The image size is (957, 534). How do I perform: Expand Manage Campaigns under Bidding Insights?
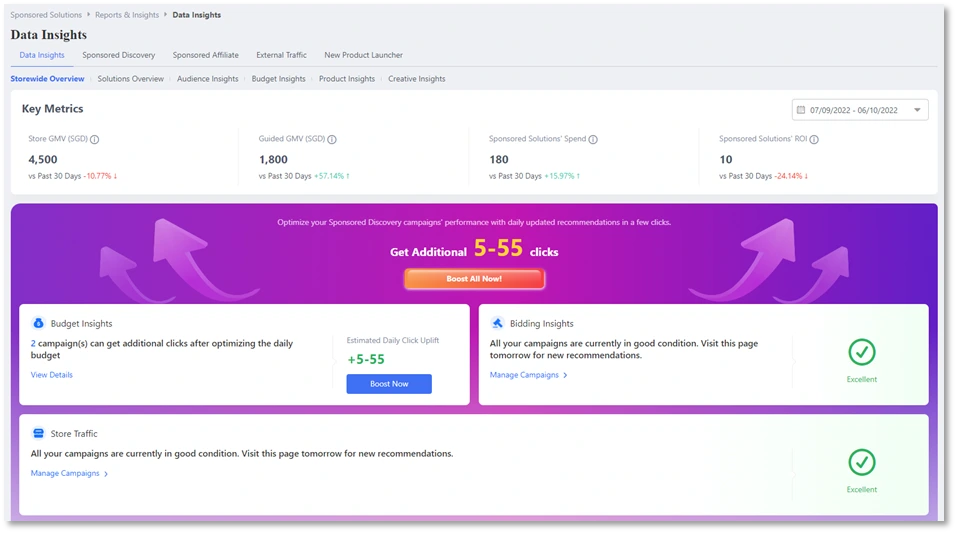tap(528, 375)
